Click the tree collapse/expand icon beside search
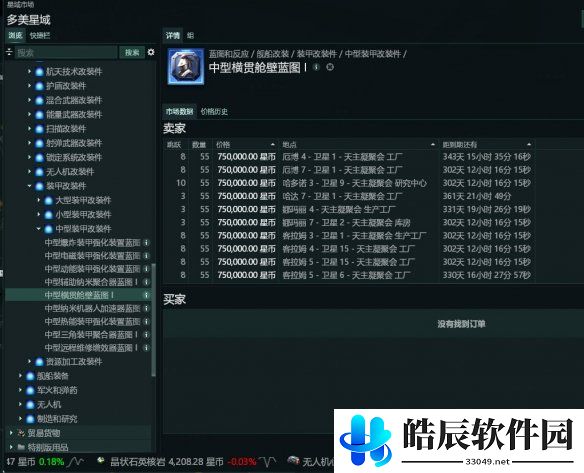This screenshot has width=584, height=473. [x=9, y=52]
